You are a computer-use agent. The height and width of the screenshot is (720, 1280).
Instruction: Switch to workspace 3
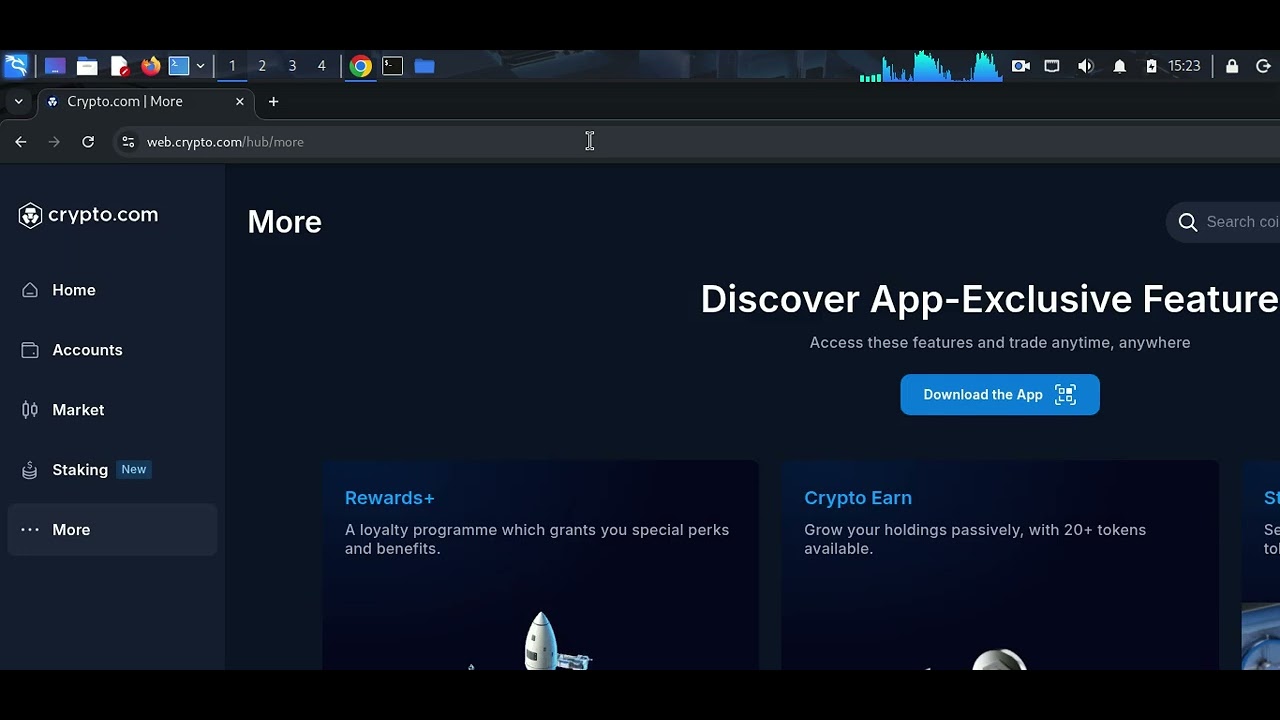tap(292, 66)
